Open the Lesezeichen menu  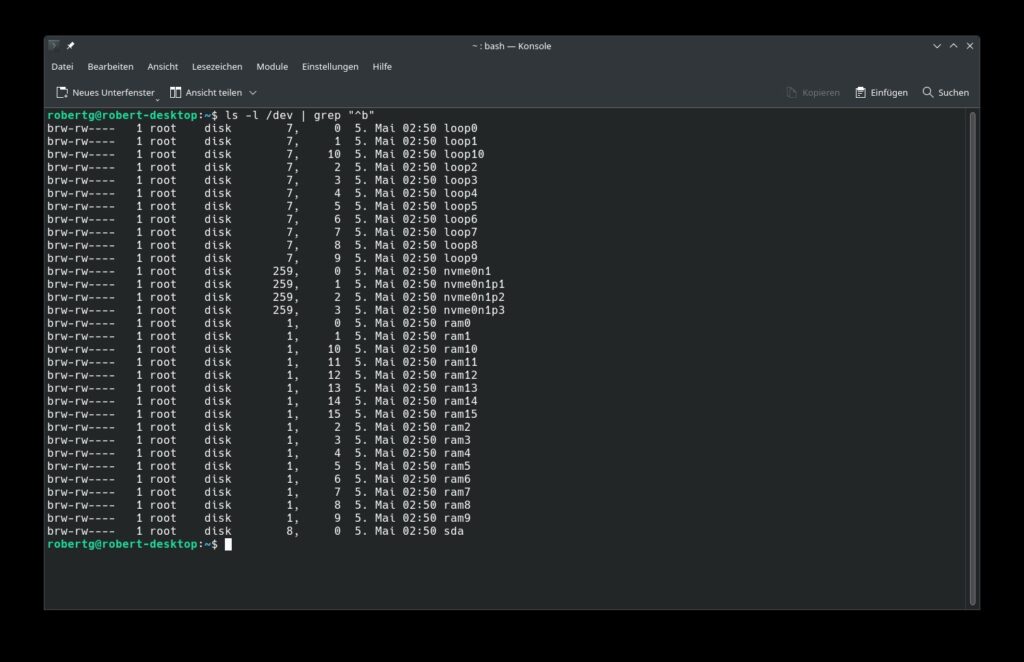point(217,66)
